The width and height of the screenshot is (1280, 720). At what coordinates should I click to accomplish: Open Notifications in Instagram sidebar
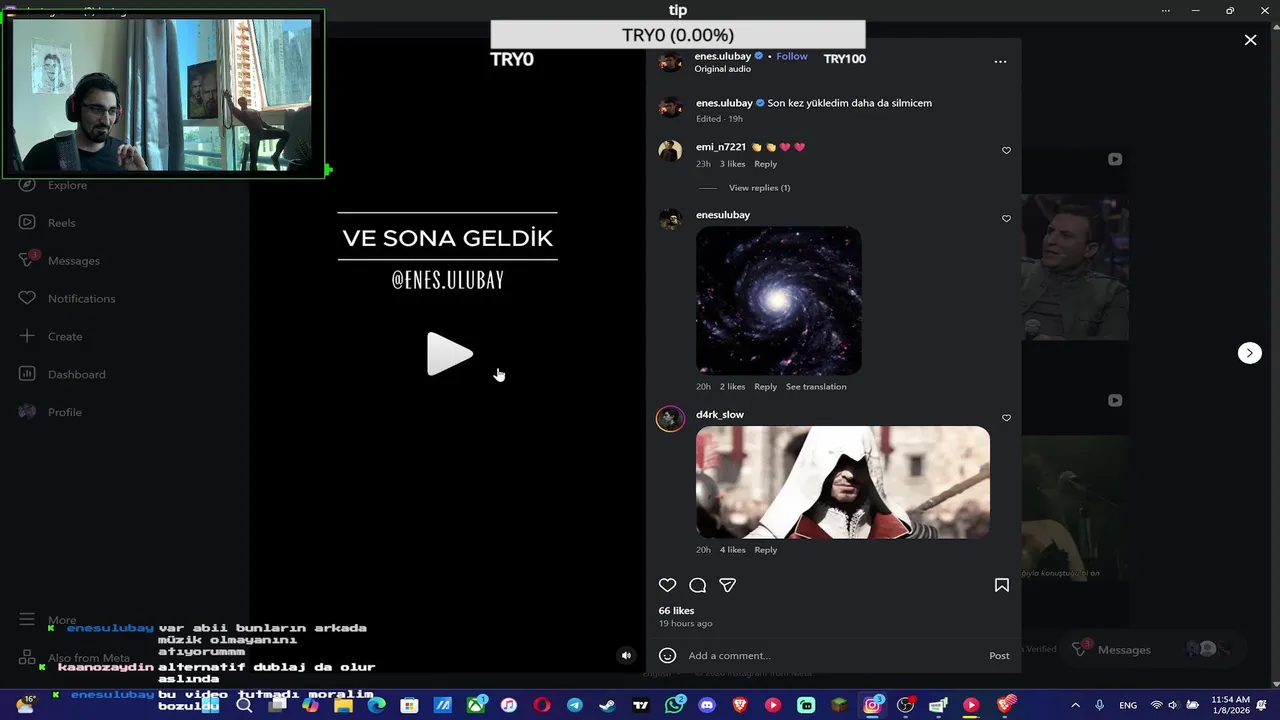click(x=67, y=299)
